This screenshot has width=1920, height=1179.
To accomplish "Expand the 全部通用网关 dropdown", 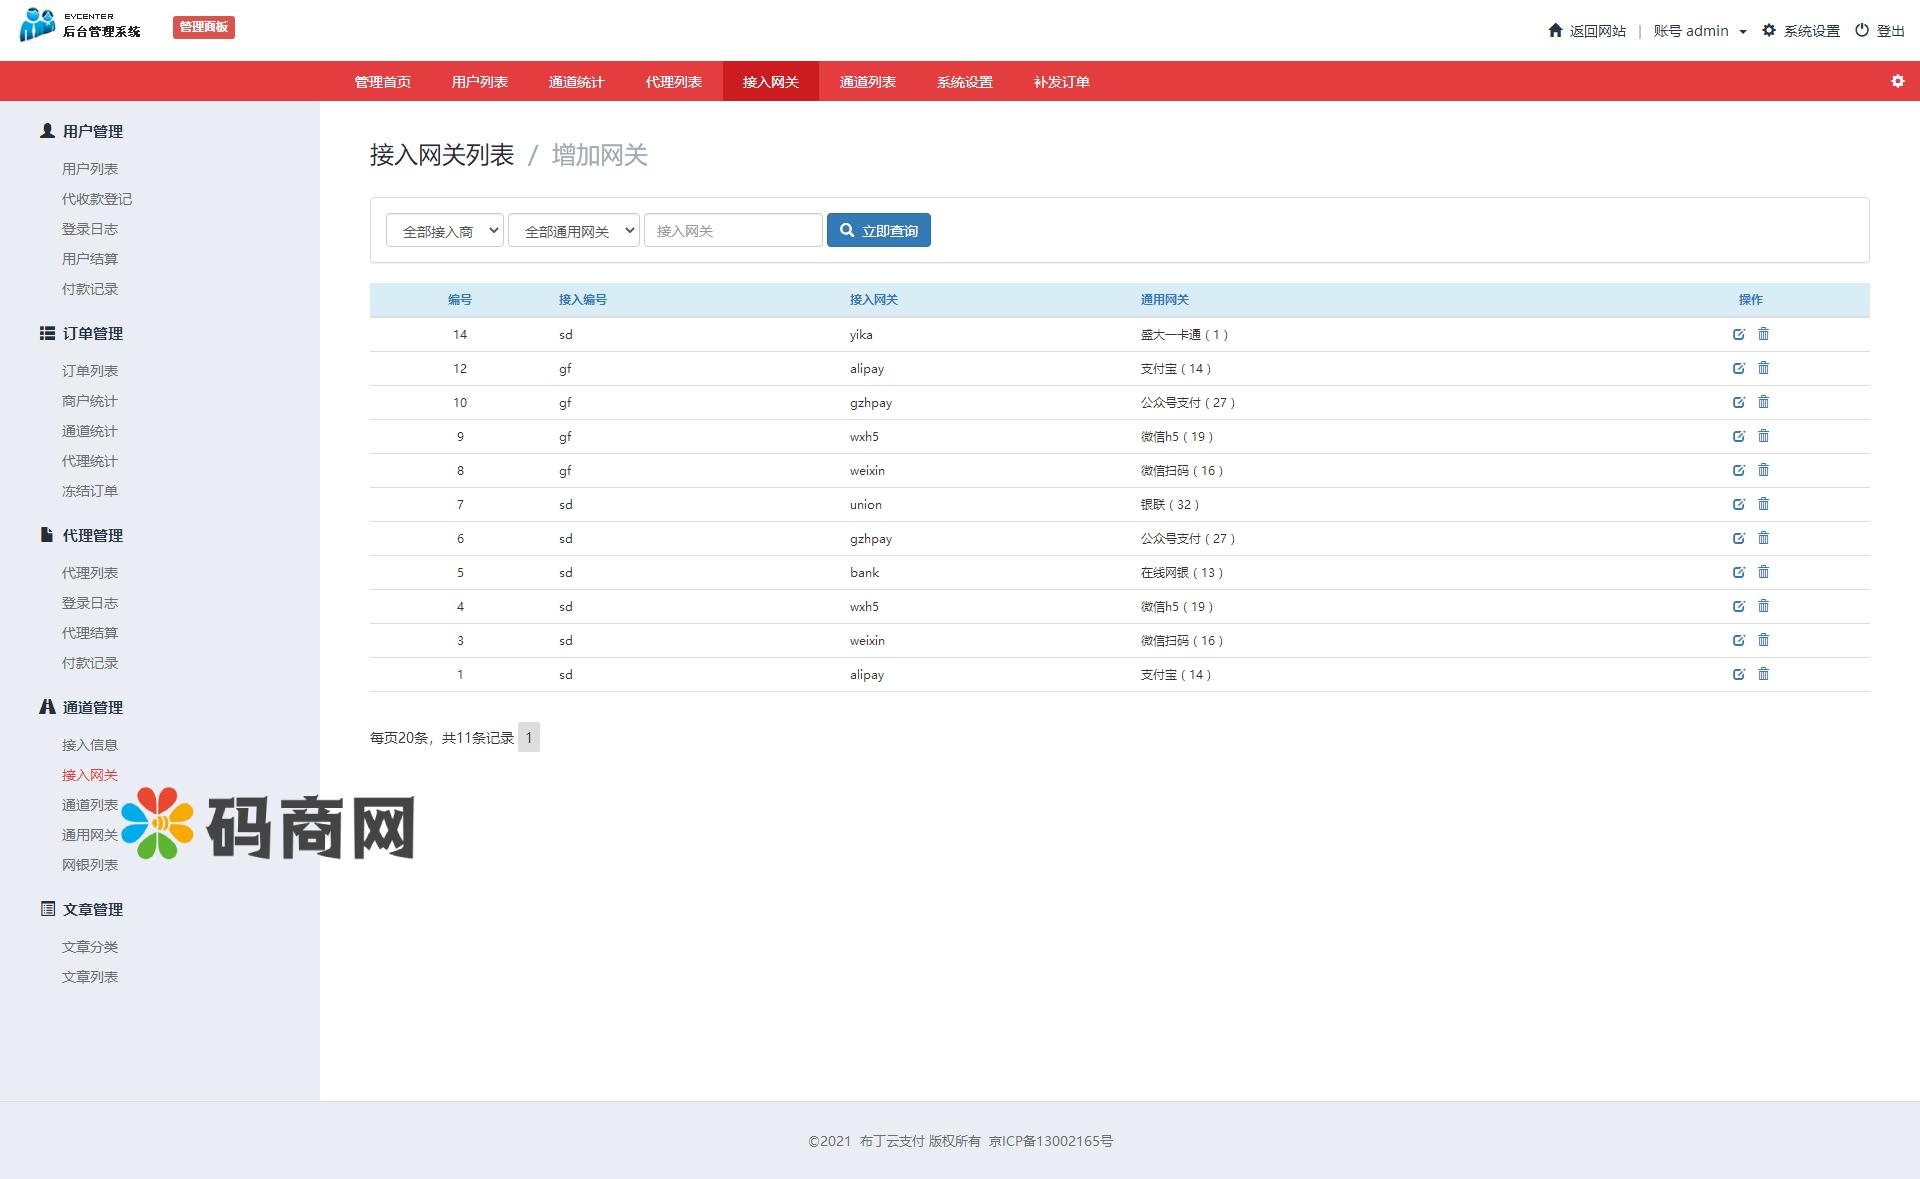I will (573, 231).
